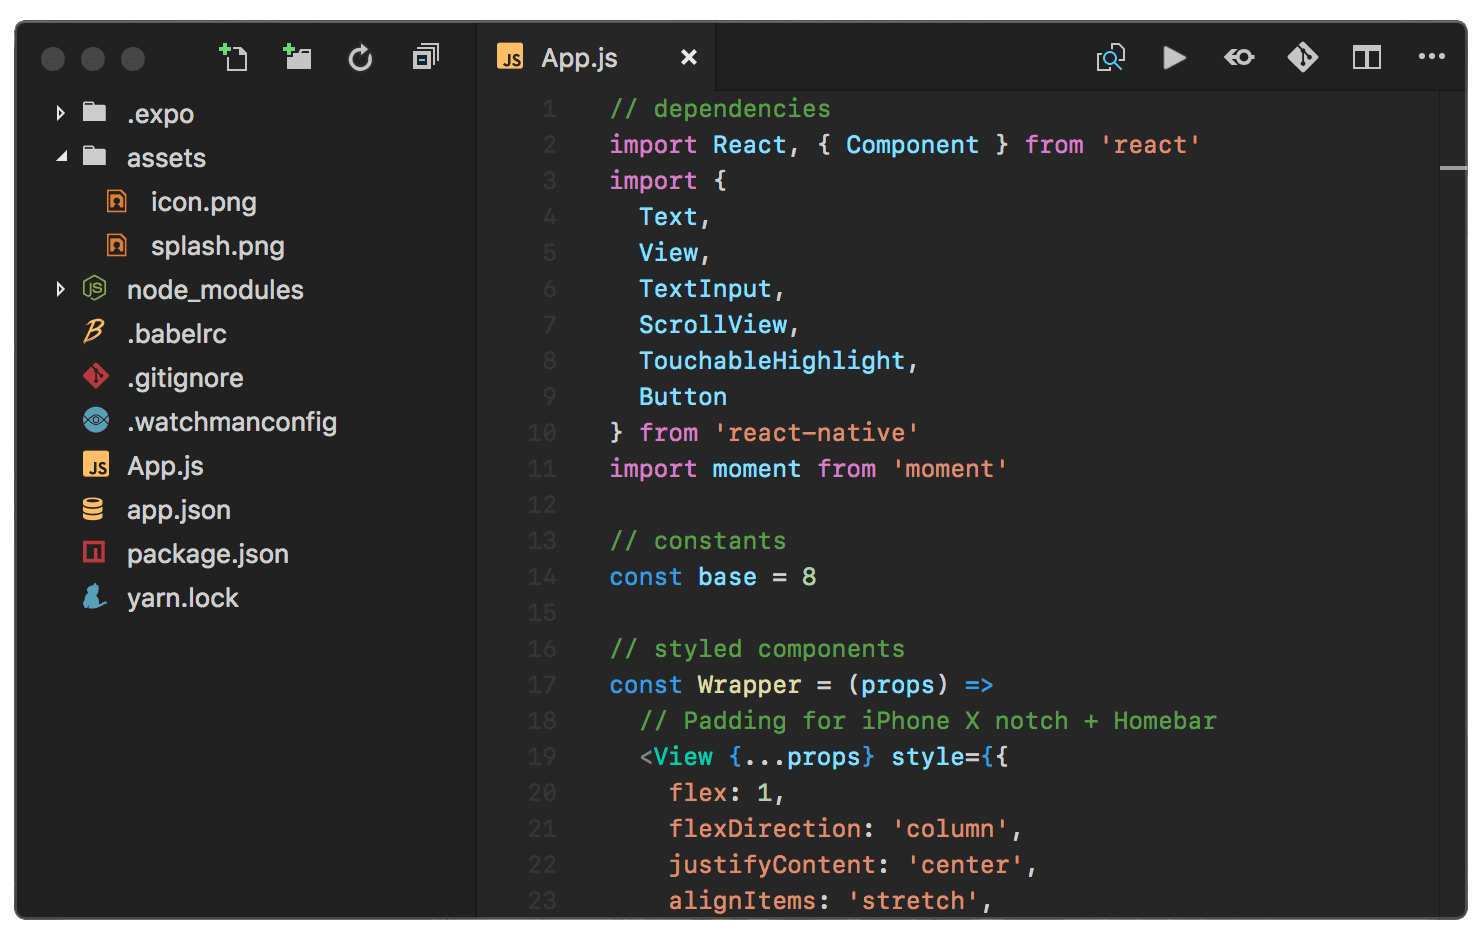Collapse the assets folder arrow
Viewport: 1484px width, 939px height.
(62, 157)
